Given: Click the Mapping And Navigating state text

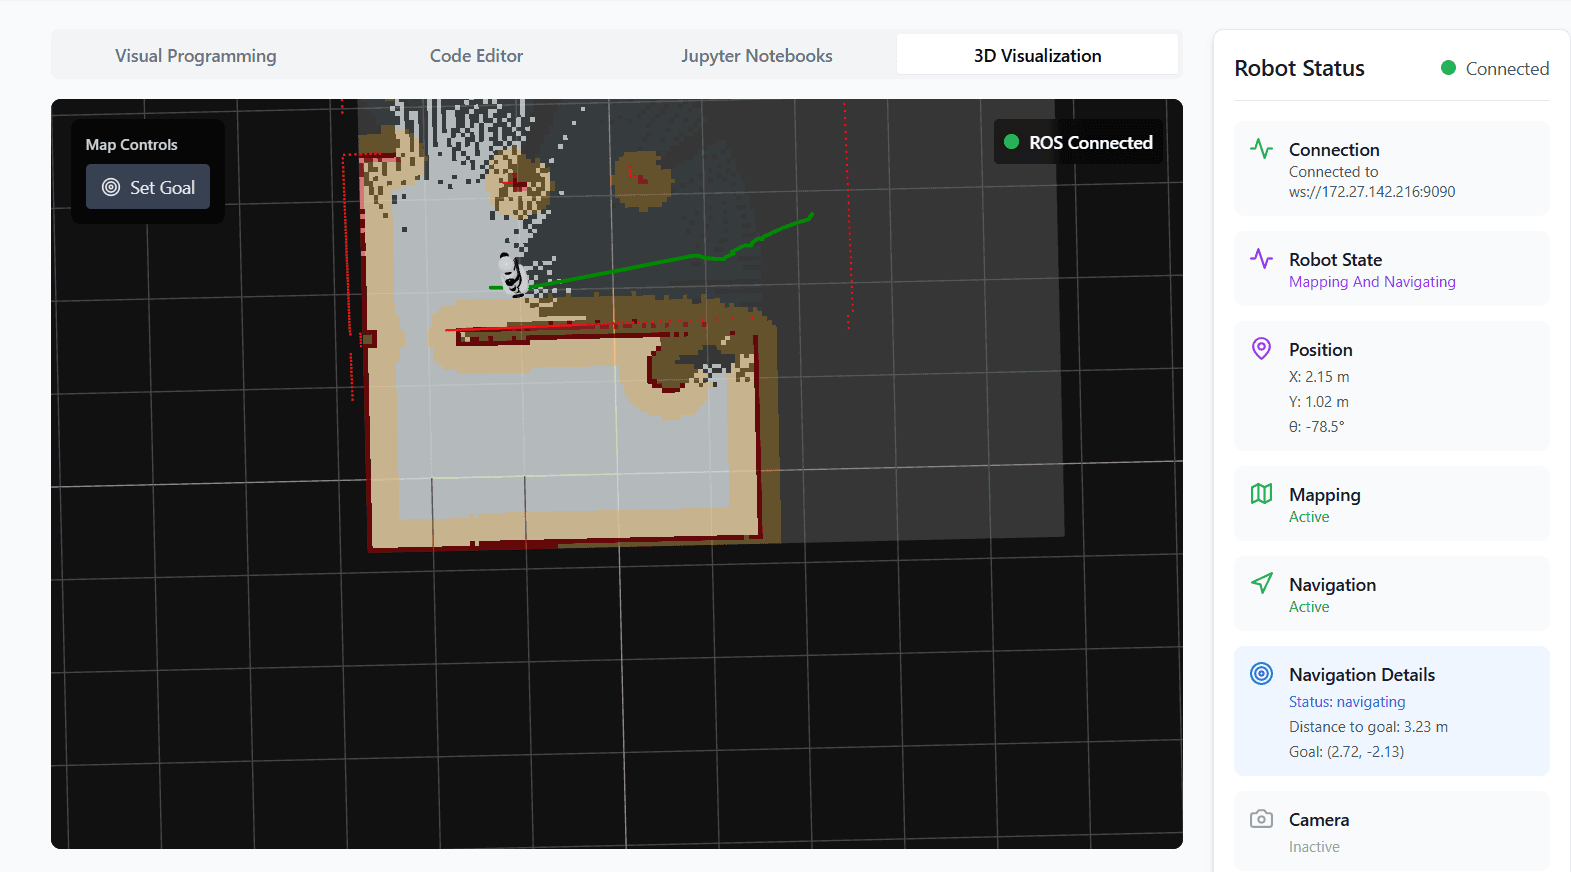Looking at the screenshot, I should tap(1372, 282).
